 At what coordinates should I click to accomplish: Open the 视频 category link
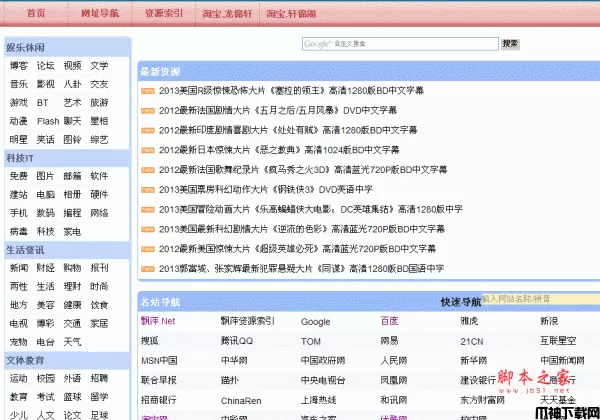coord(72,66)
